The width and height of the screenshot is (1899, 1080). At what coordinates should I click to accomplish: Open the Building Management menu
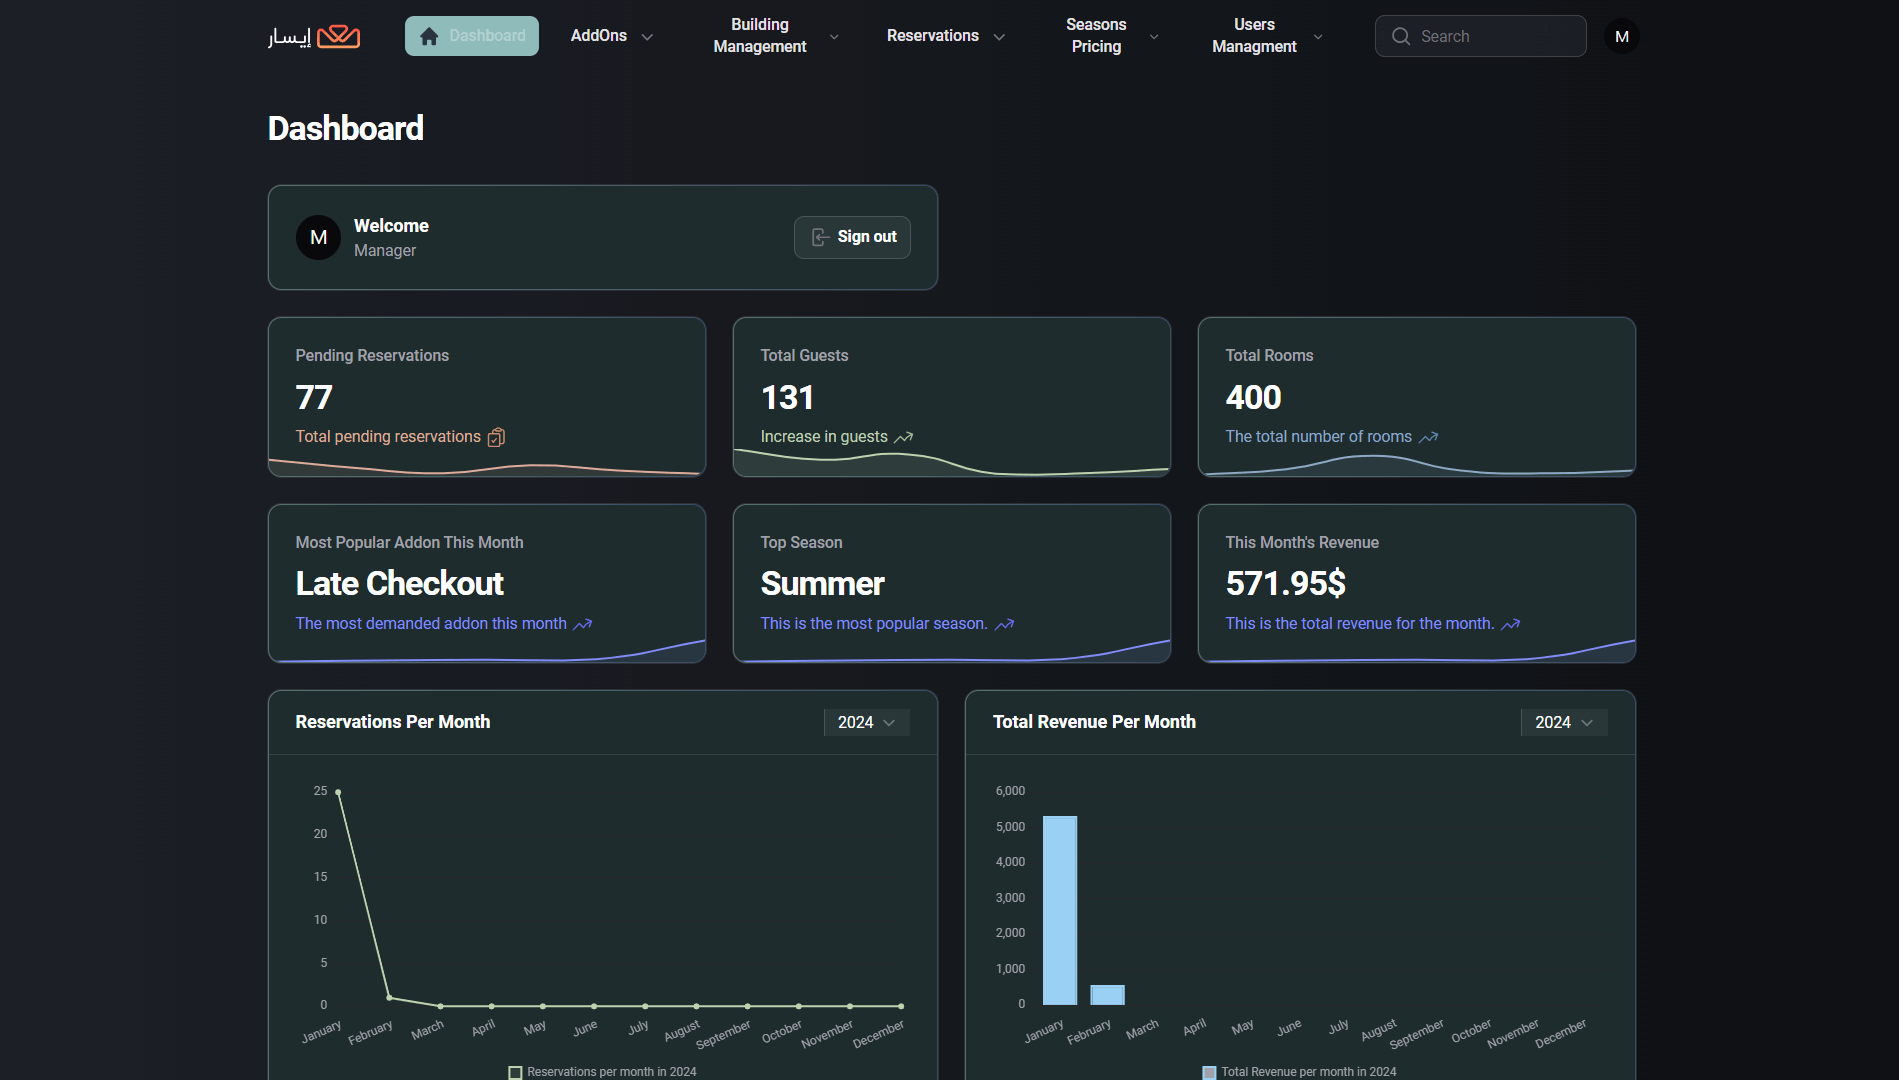pyautogui.click(x=773, y=36)
